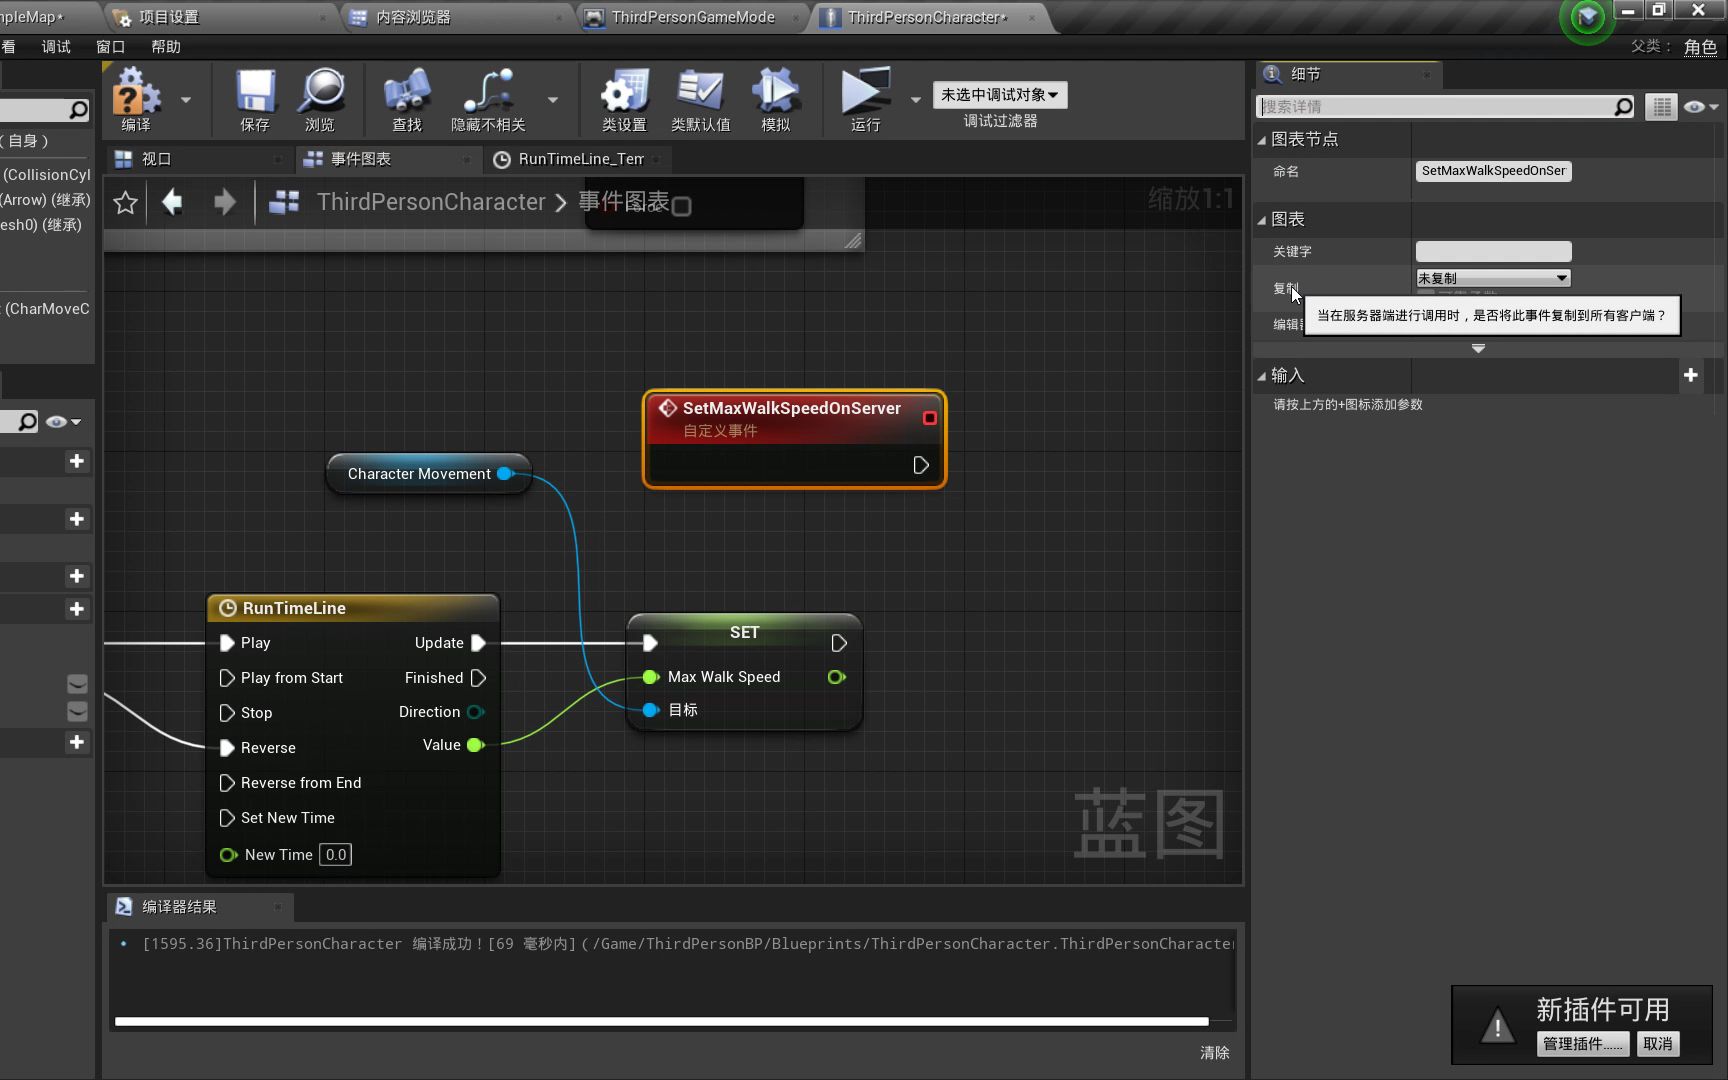Viewport: 1728px width, 1080px height.
Task: Toggle property matrix grid view button
Action: point(1661,107)
